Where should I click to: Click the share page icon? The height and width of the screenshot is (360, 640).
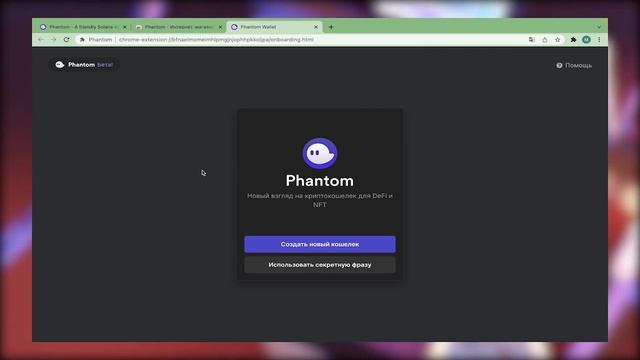coord(544,40)
